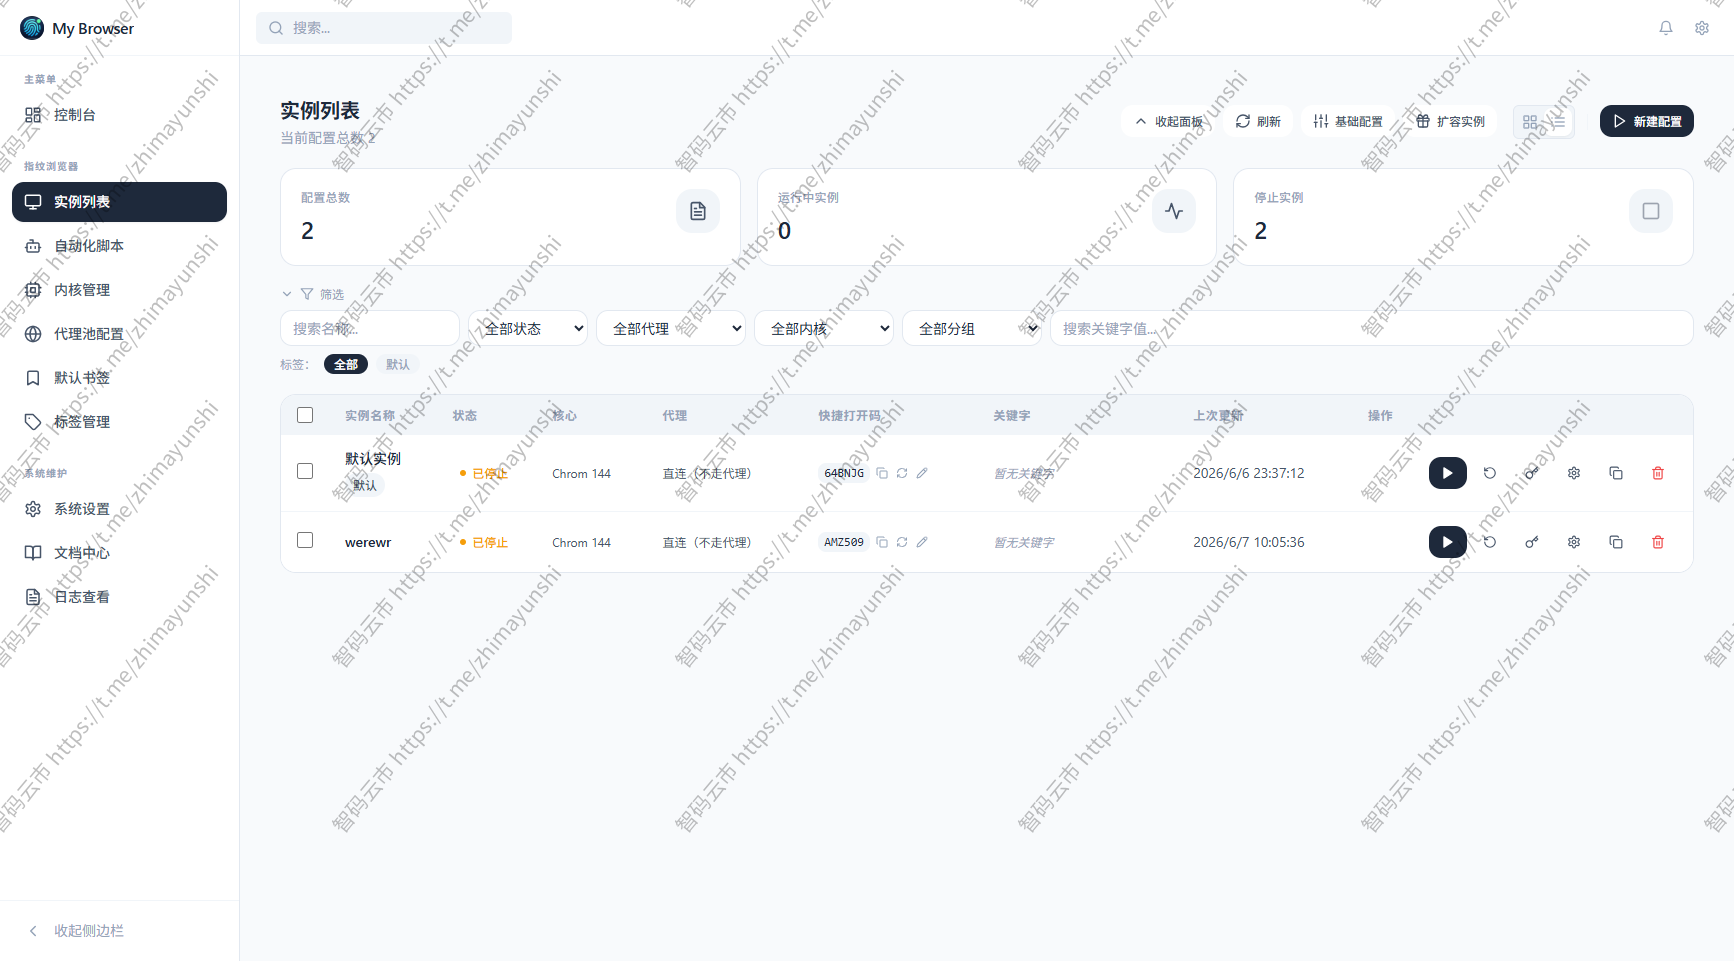
Task: Open the 全部代理 proxy dropdown
Action: [x=671, y=328]
